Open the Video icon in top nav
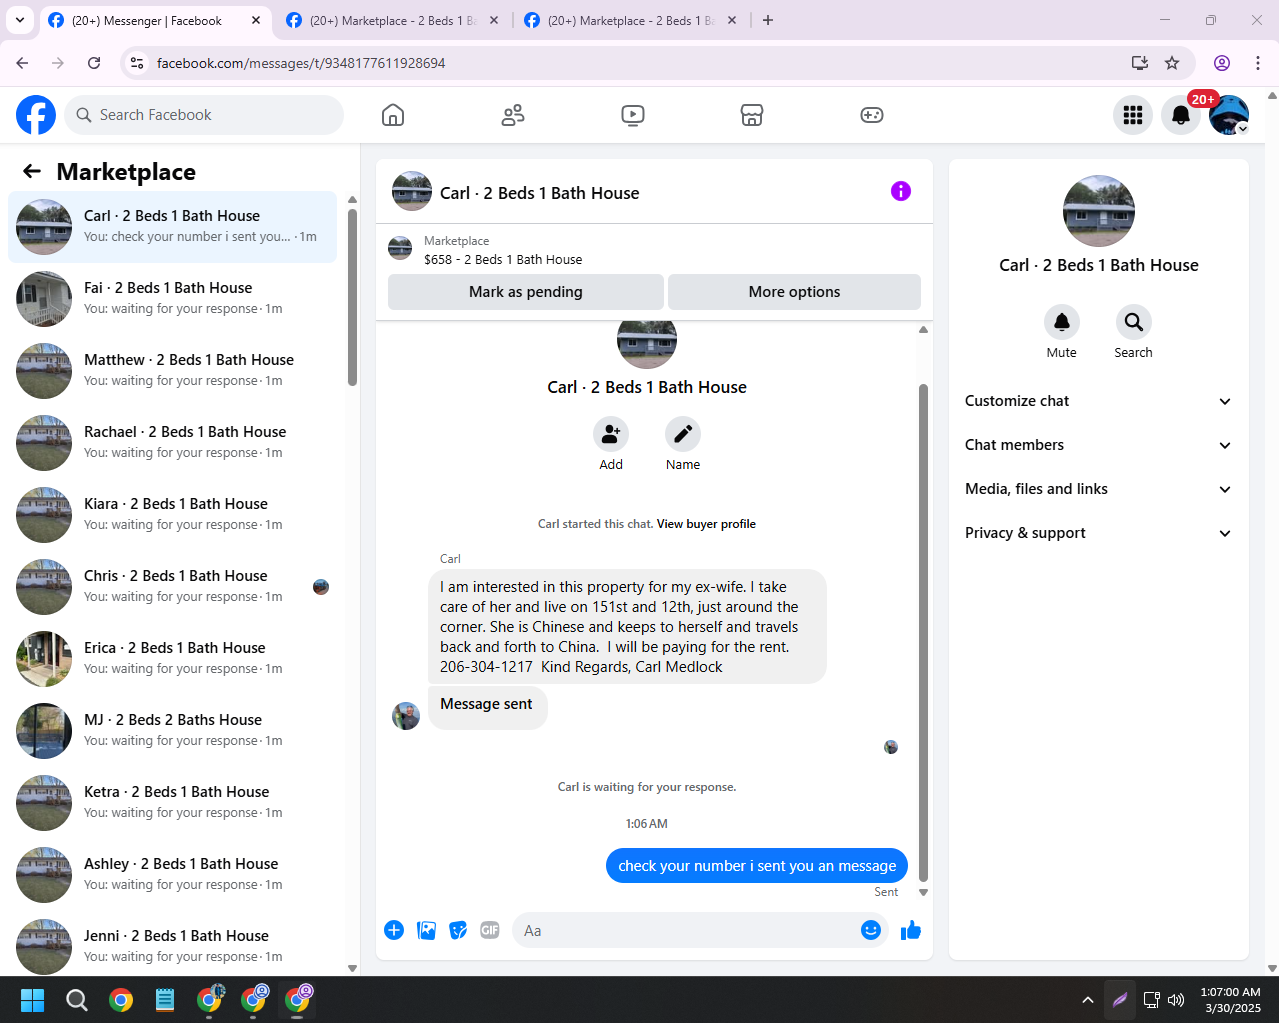Screen dimensions: 1279x1023 [633, 115]
